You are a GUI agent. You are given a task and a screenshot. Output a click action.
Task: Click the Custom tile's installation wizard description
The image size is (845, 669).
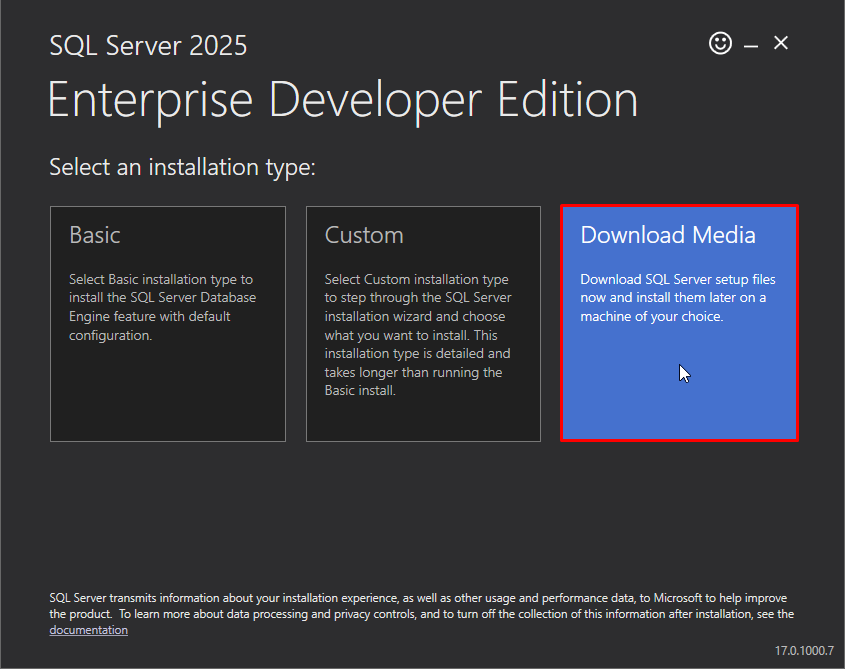(418, 335)
